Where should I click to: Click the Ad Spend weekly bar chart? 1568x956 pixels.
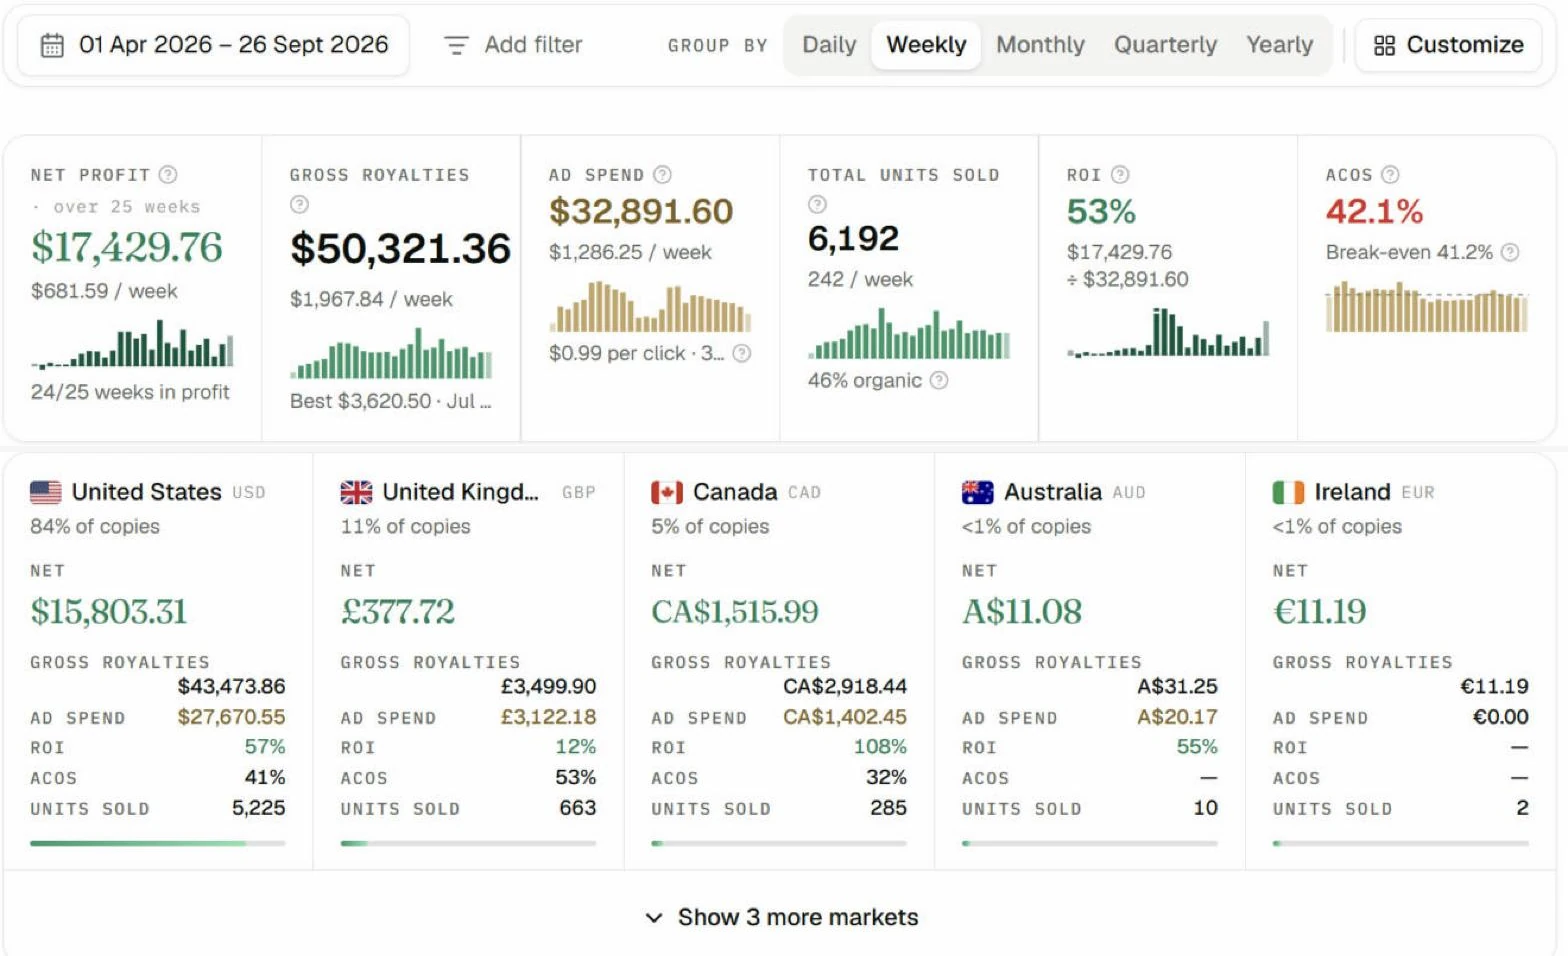pos(650,307)
